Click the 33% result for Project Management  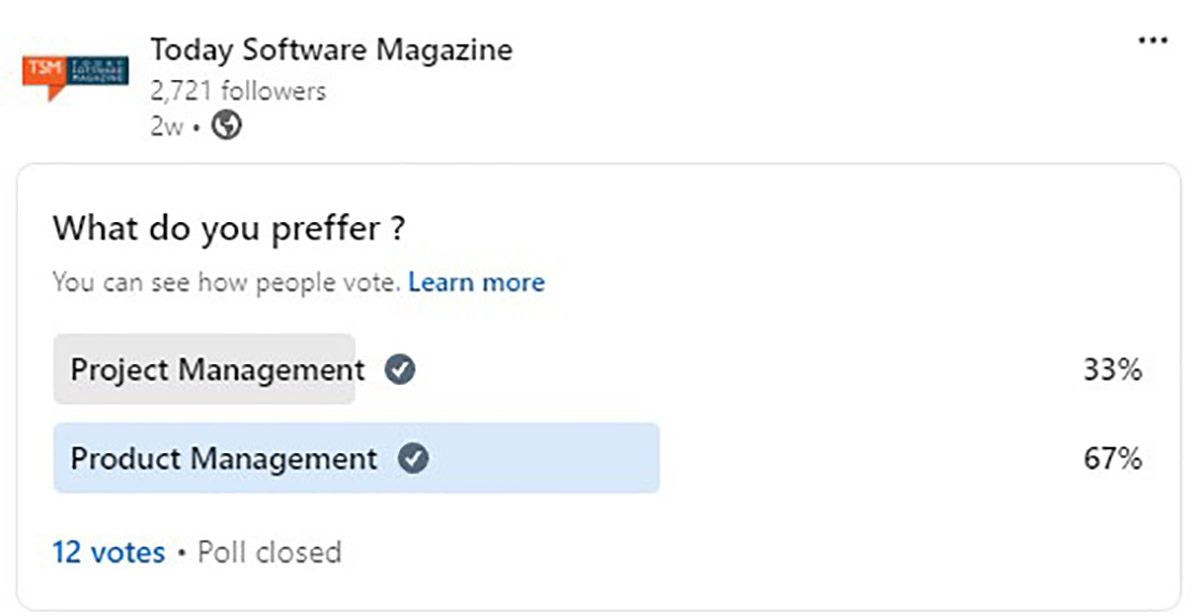1112,370
